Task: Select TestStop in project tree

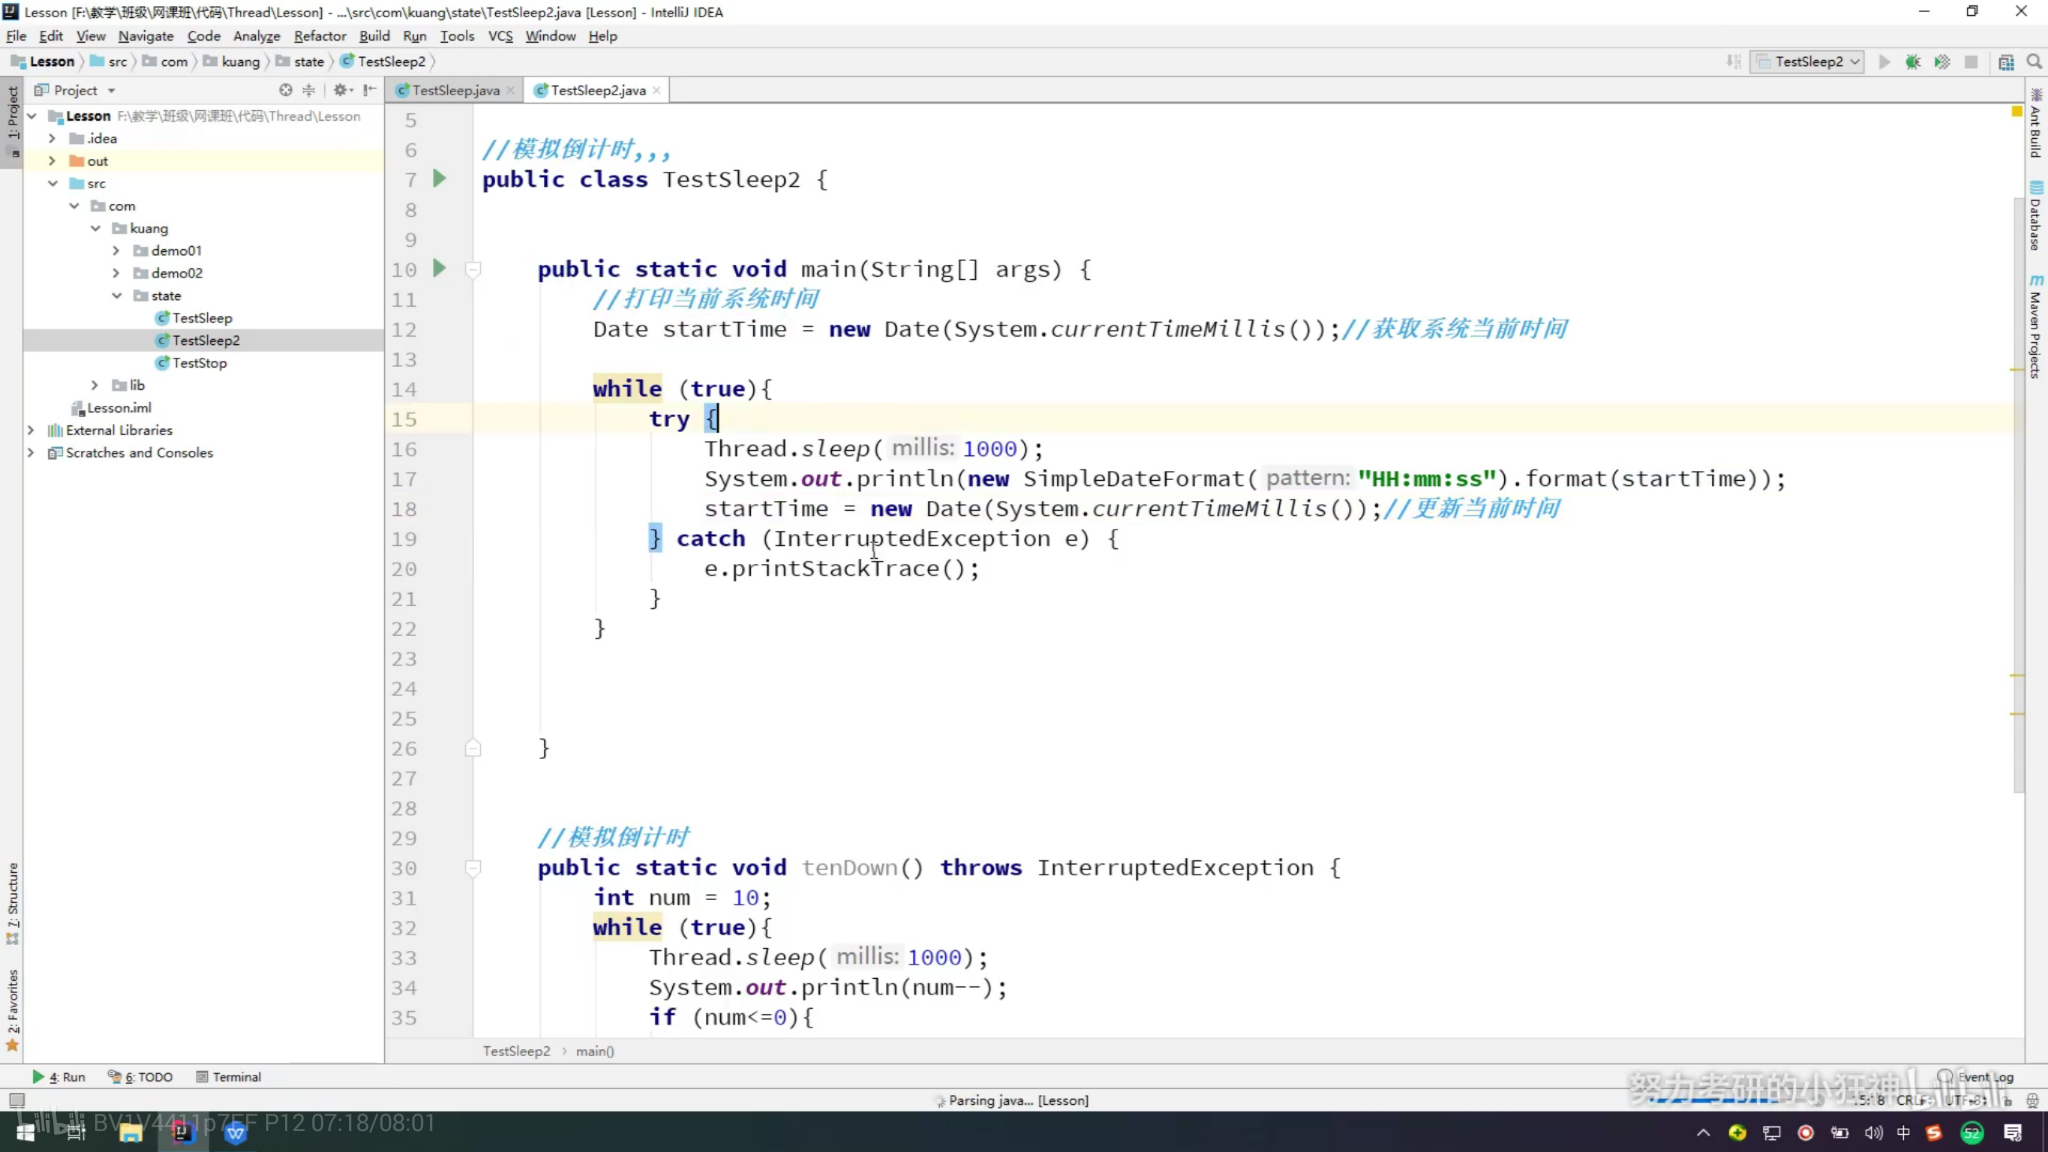Action: pyautogui.click(x=199, y=363)
